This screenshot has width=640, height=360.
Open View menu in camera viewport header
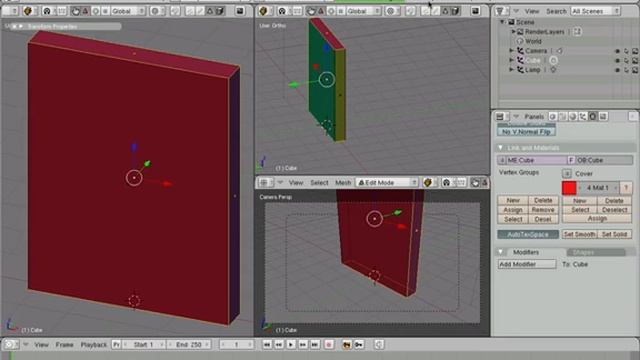coord(296,182)
